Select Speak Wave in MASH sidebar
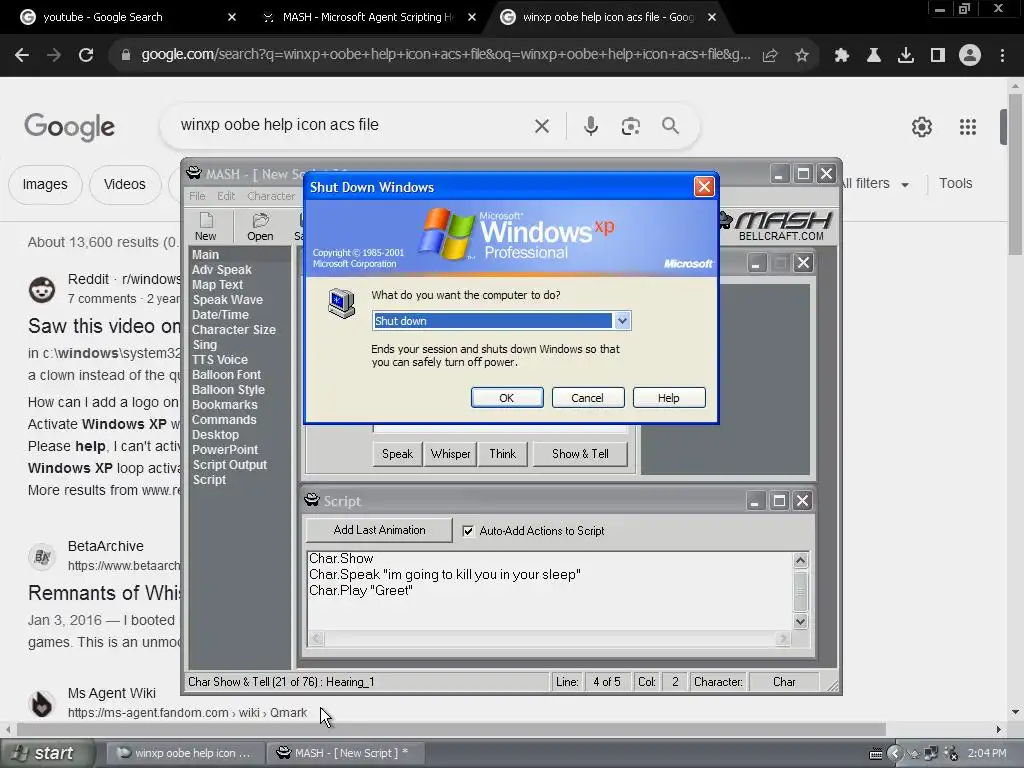The width and height of the screenshot is (1024, 768). [227, 300]
